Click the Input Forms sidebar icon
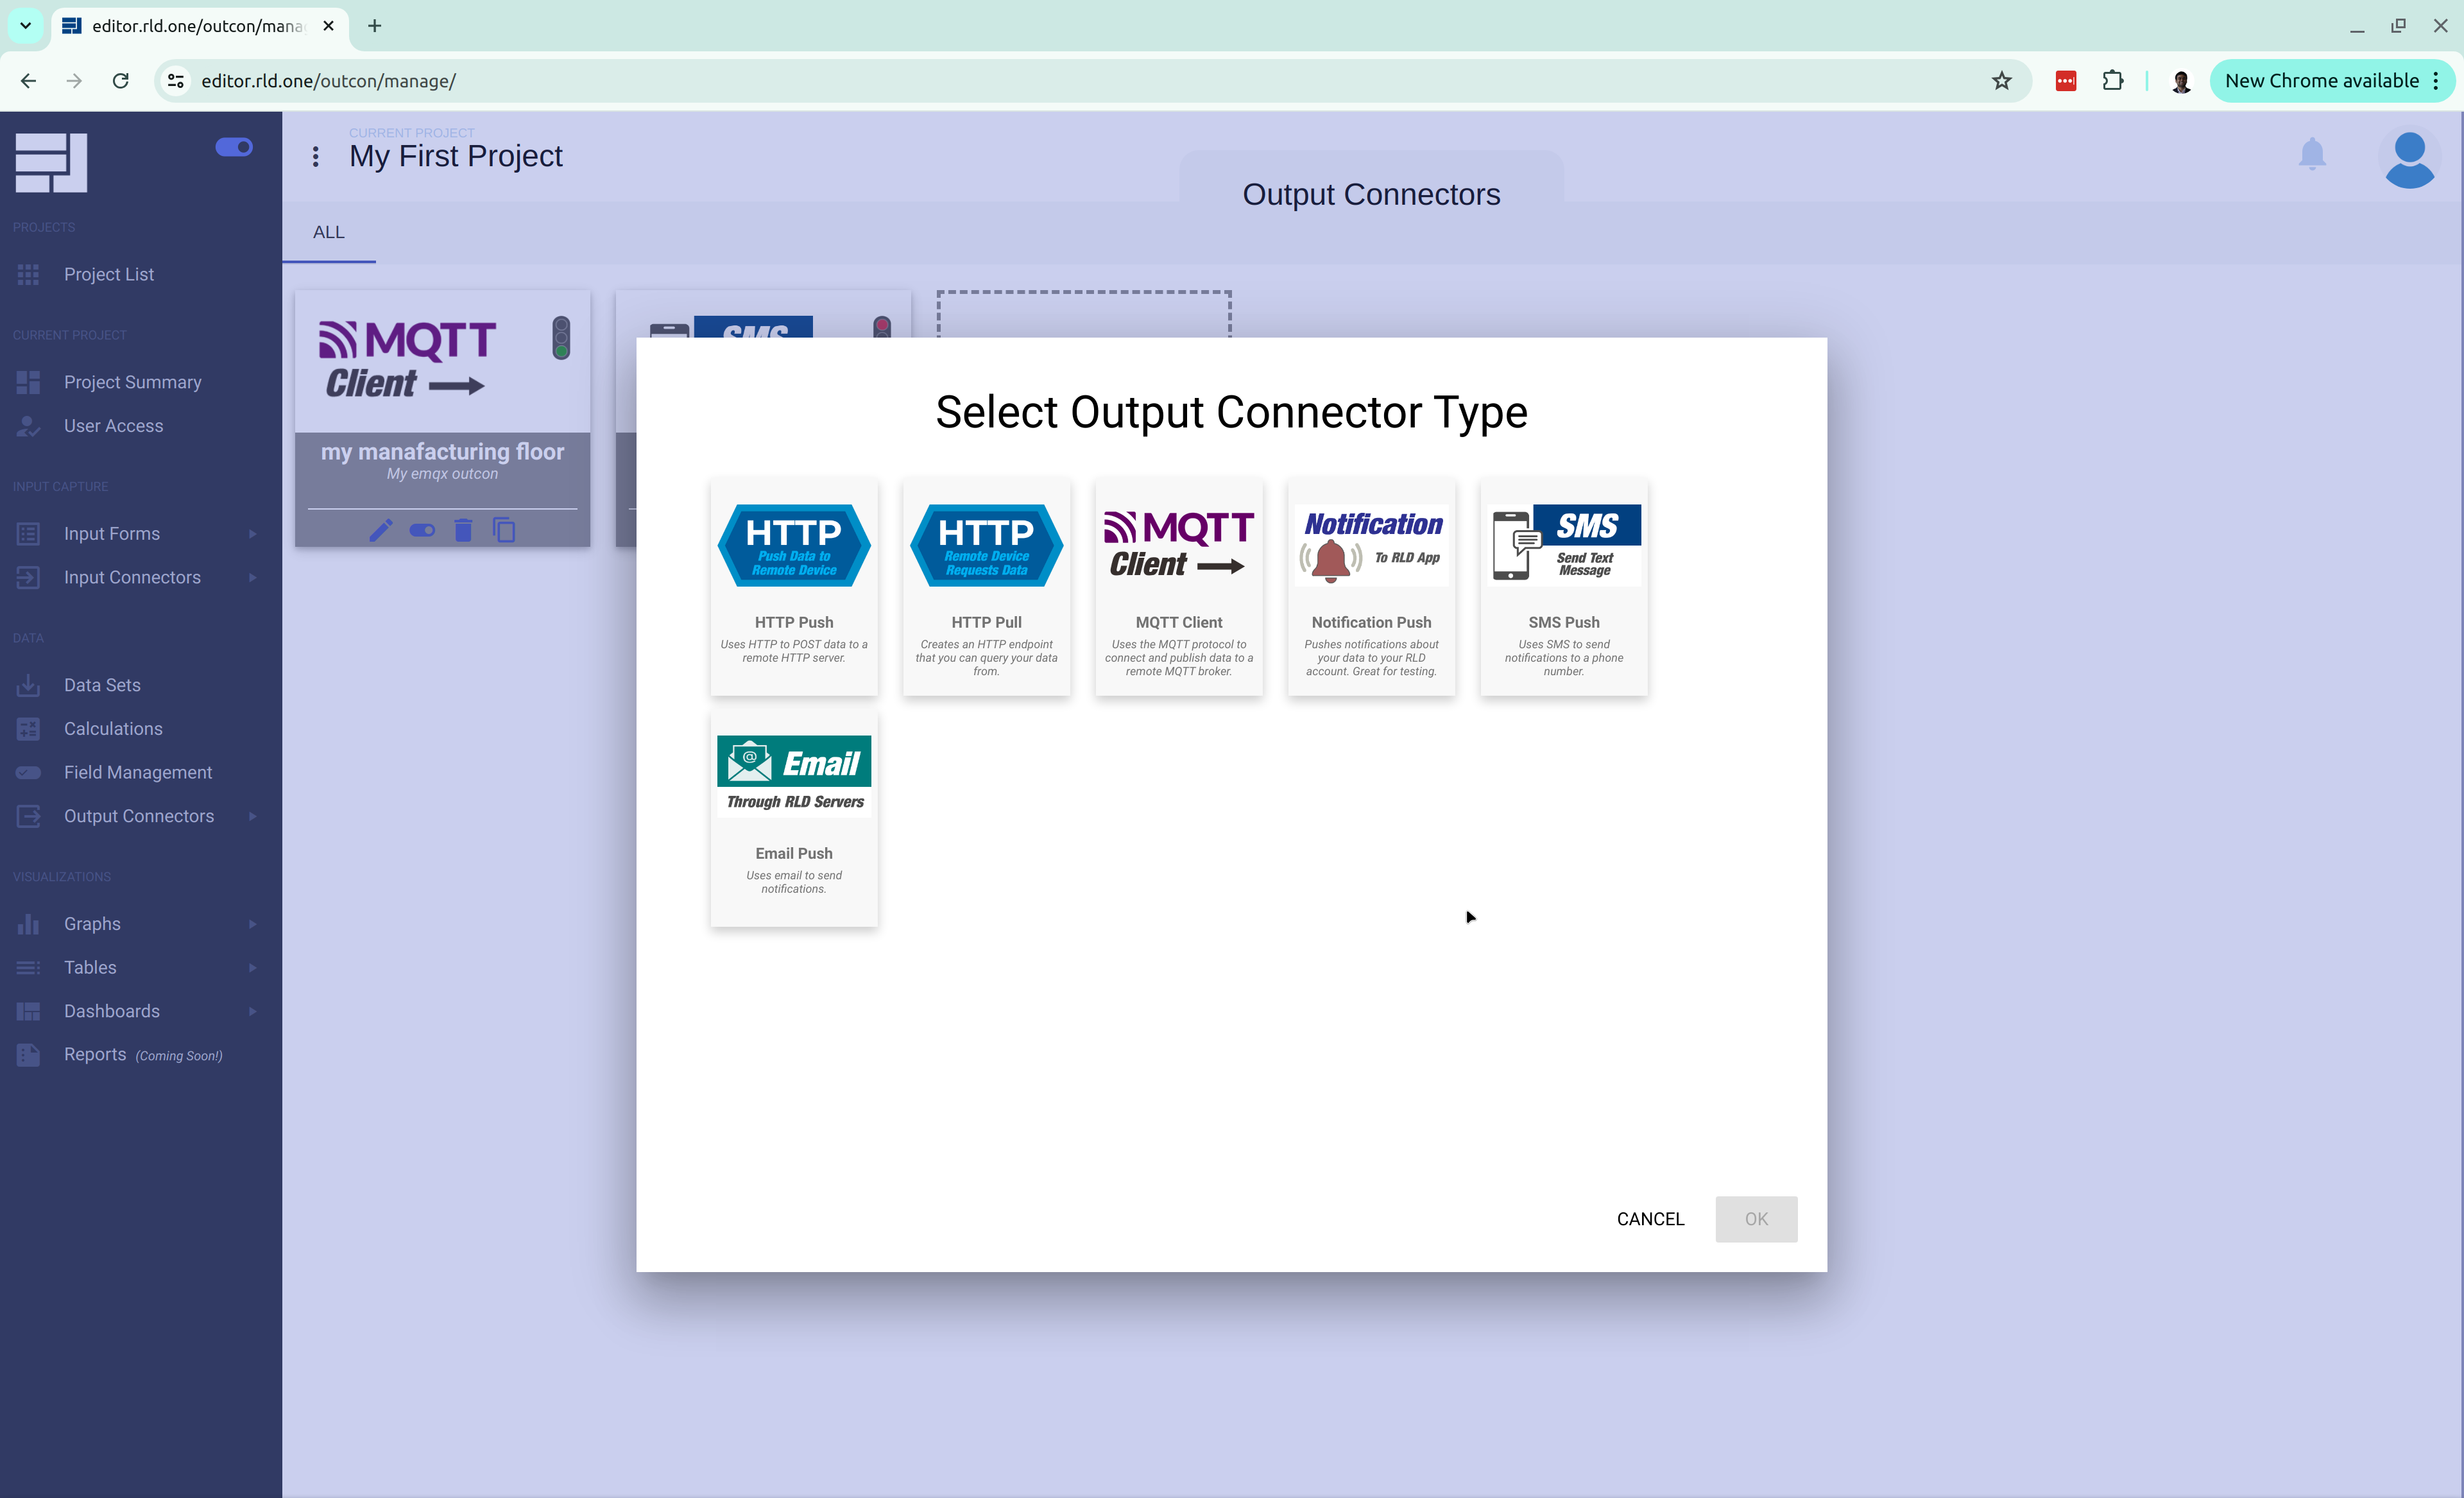This screenshot has width=2464, height=1498. coord(28,534)
